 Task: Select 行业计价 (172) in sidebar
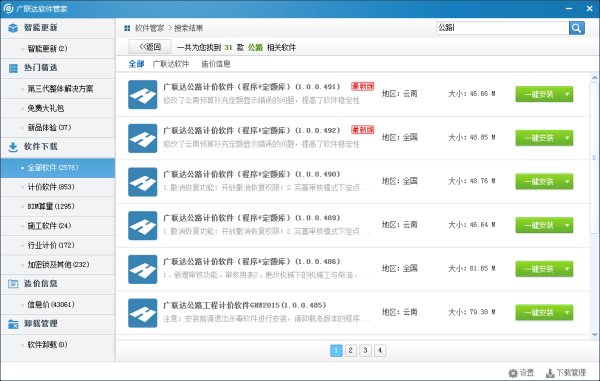click(58, 245)
